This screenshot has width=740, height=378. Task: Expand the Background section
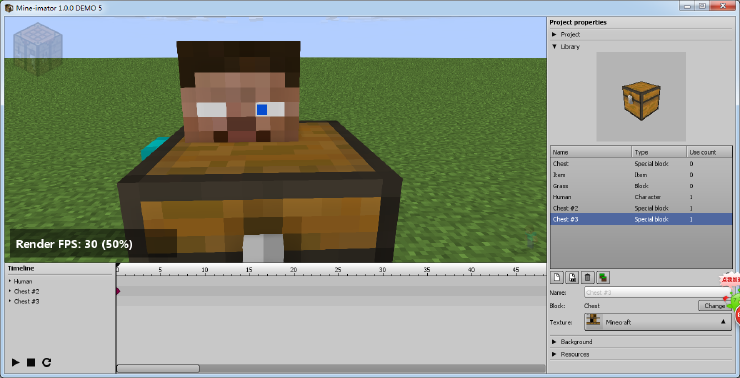tap(555, 342)
